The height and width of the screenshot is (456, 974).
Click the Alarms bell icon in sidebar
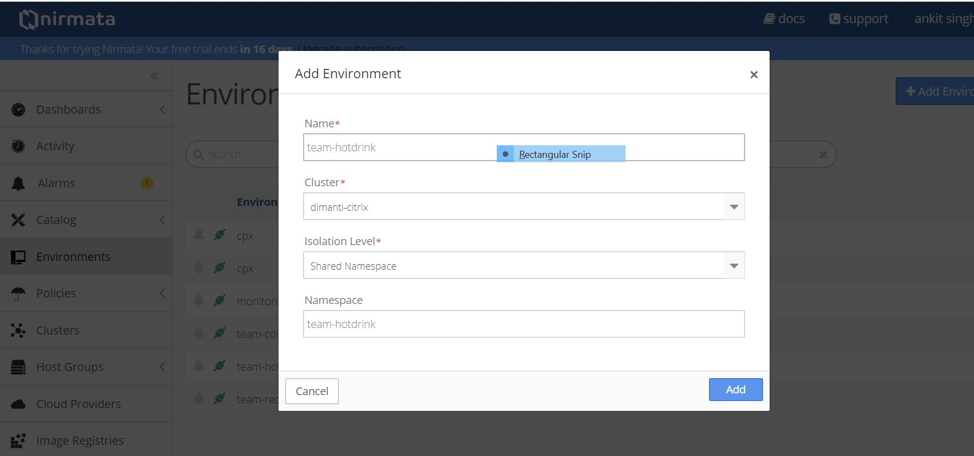point(18,183)
